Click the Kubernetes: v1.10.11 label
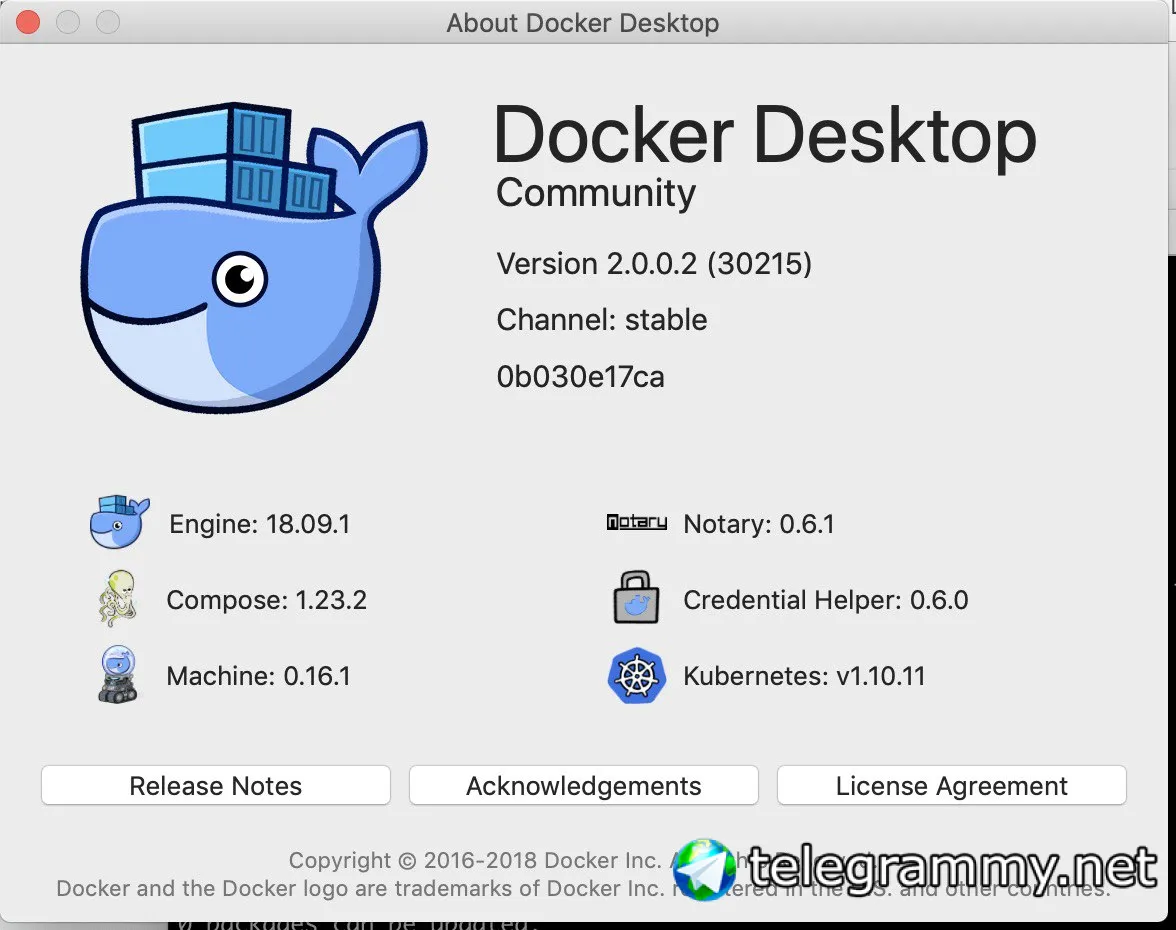The width and height of the screenshot is (1176, 930). coord(804,676)
